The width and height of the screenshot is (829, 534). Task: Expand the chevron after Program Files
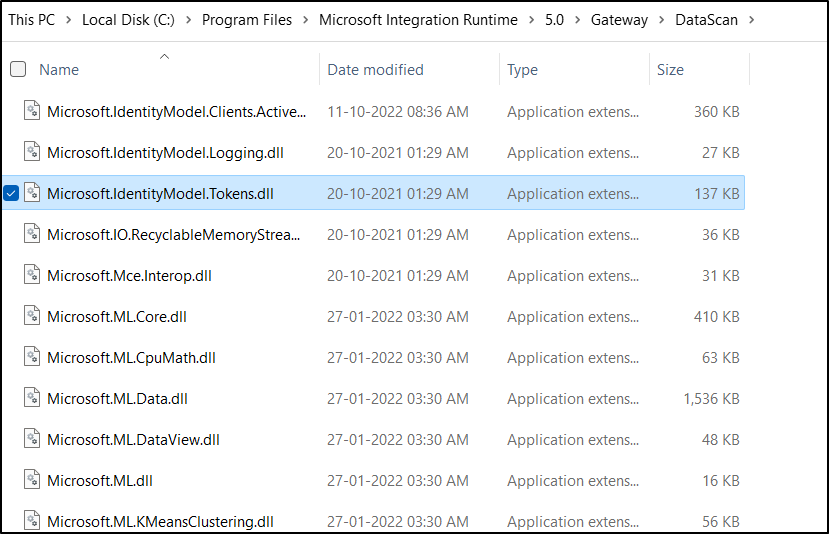coord(306,20)
